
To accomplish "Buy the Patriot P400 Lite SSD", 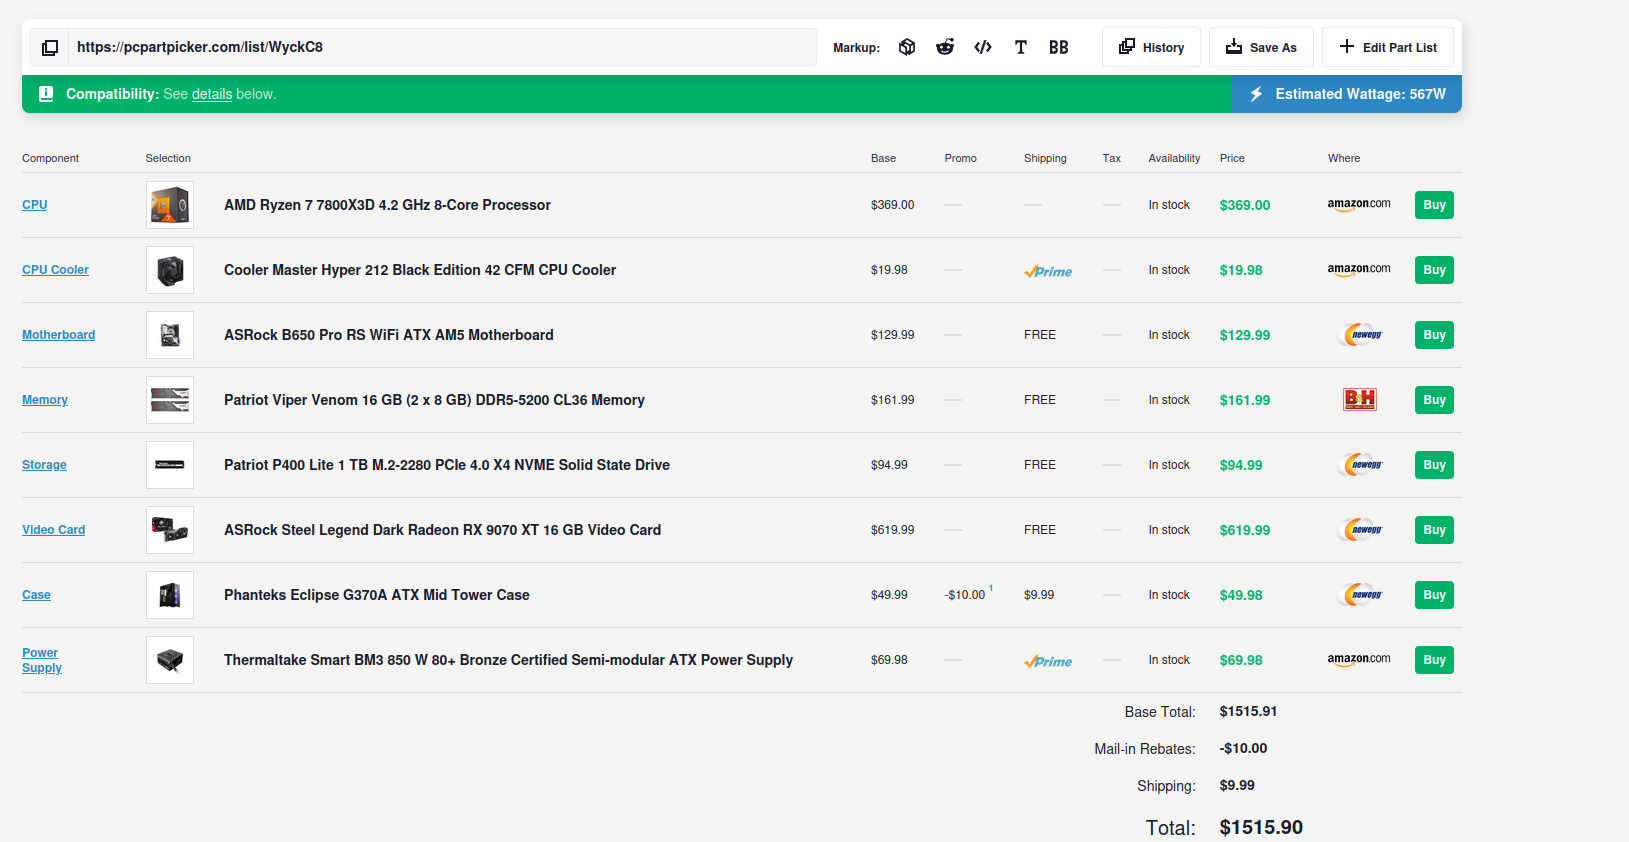I will click(1434, 465).
